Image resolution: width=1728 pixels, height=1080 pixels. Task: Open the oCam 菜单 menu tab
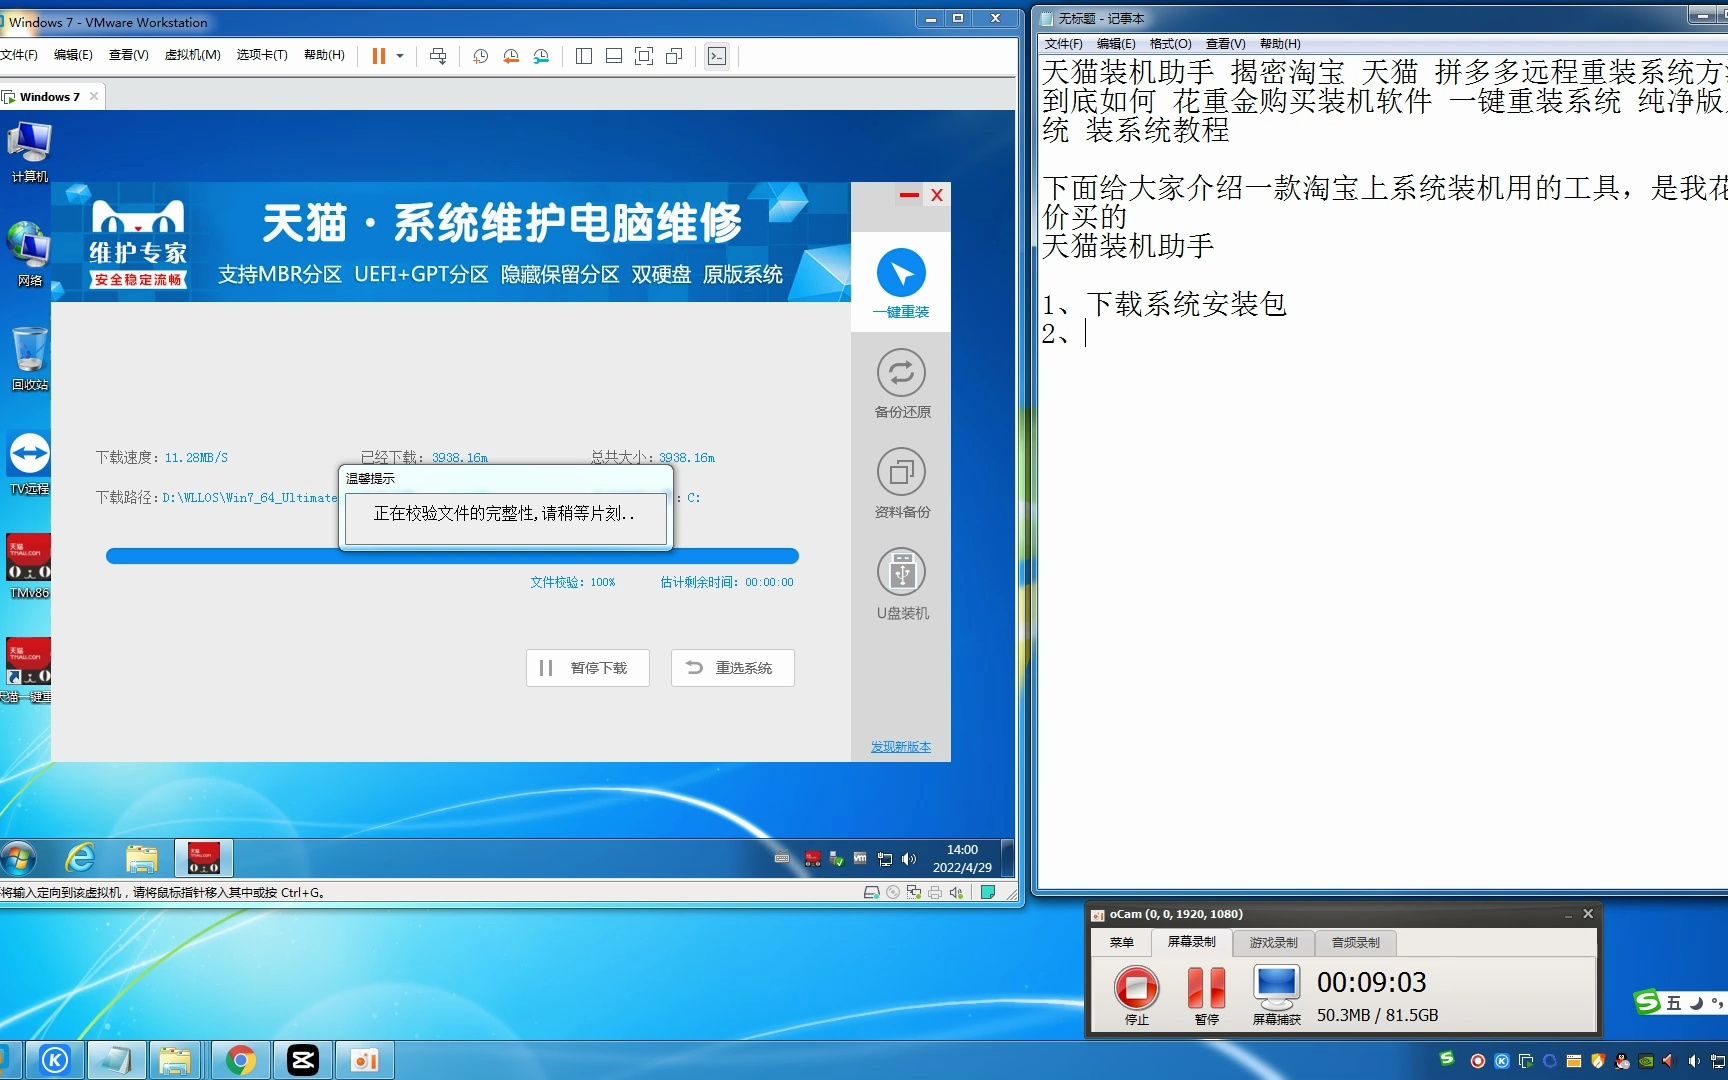(x=1121, y=942)
